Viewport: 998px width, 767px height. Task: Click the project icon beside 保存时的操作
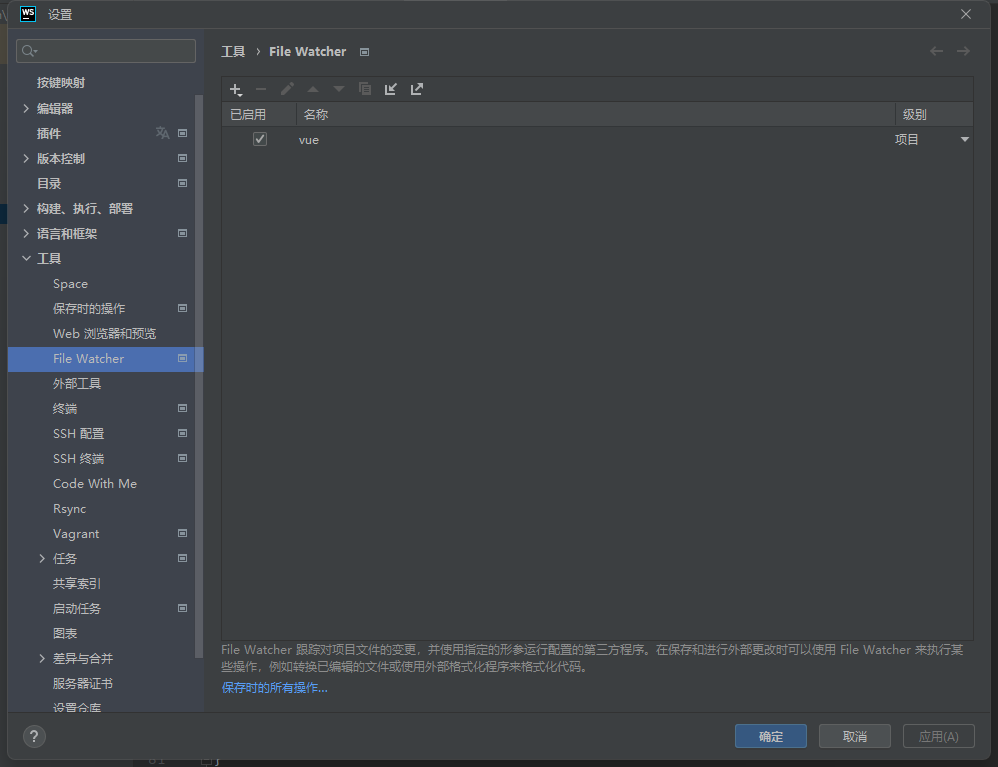[183, 308]
